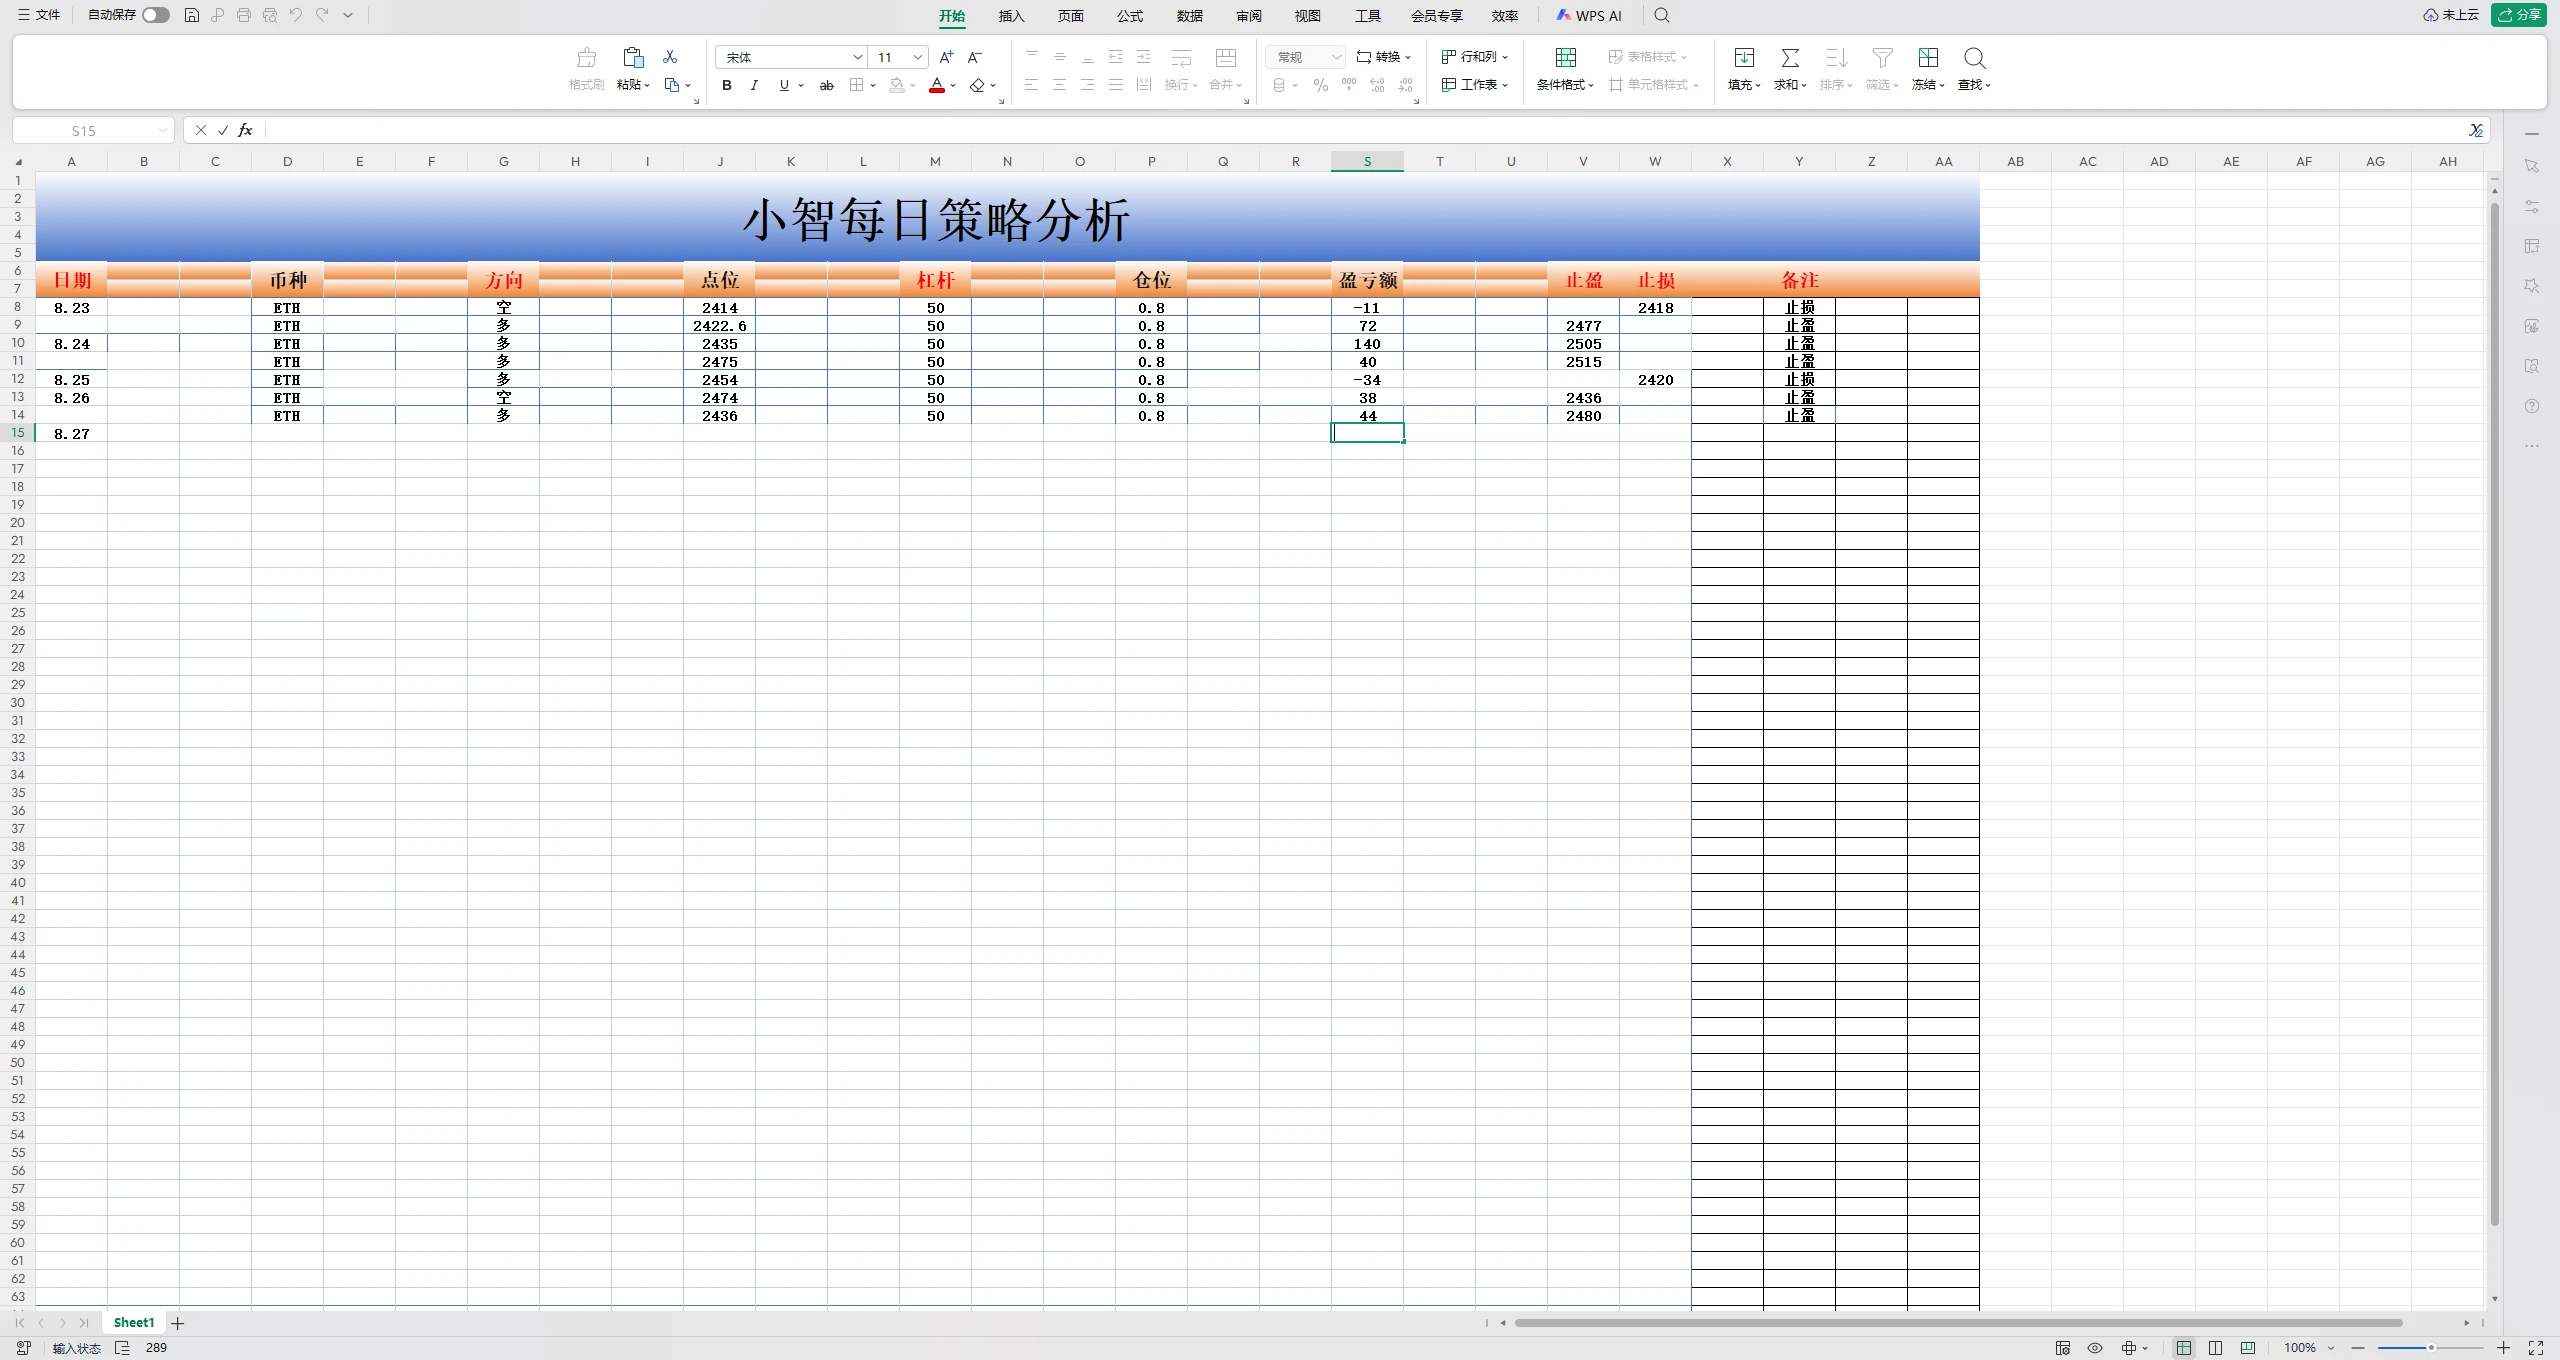The image size is (2560, 1360).
Task: Select the Sheet1 sheet tab
Action: (134, 1322)
